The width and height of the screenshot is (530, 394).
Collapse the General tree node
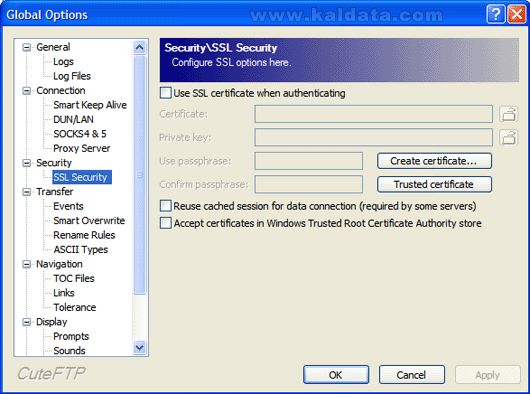tap(26, 47)
